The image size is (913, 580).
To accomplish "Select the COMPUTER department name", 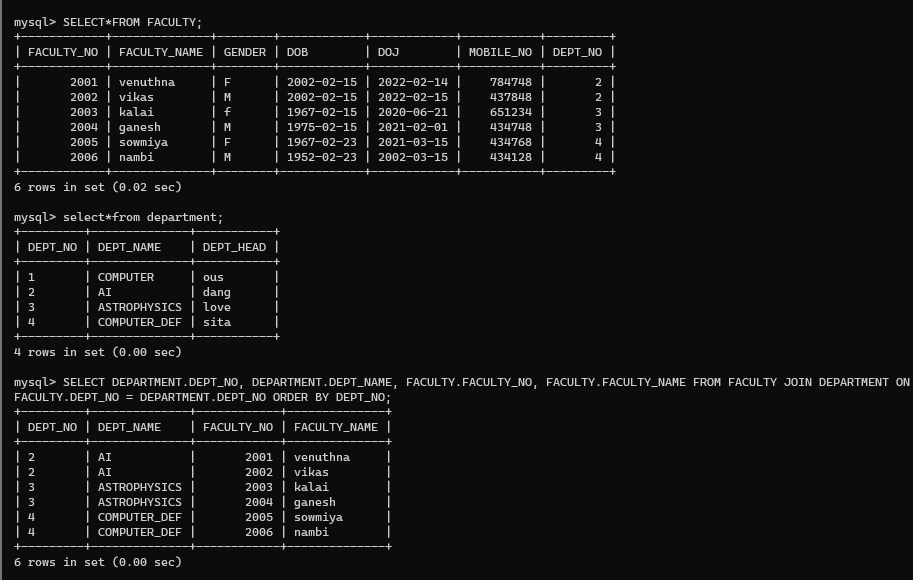I will coord(129,277).
